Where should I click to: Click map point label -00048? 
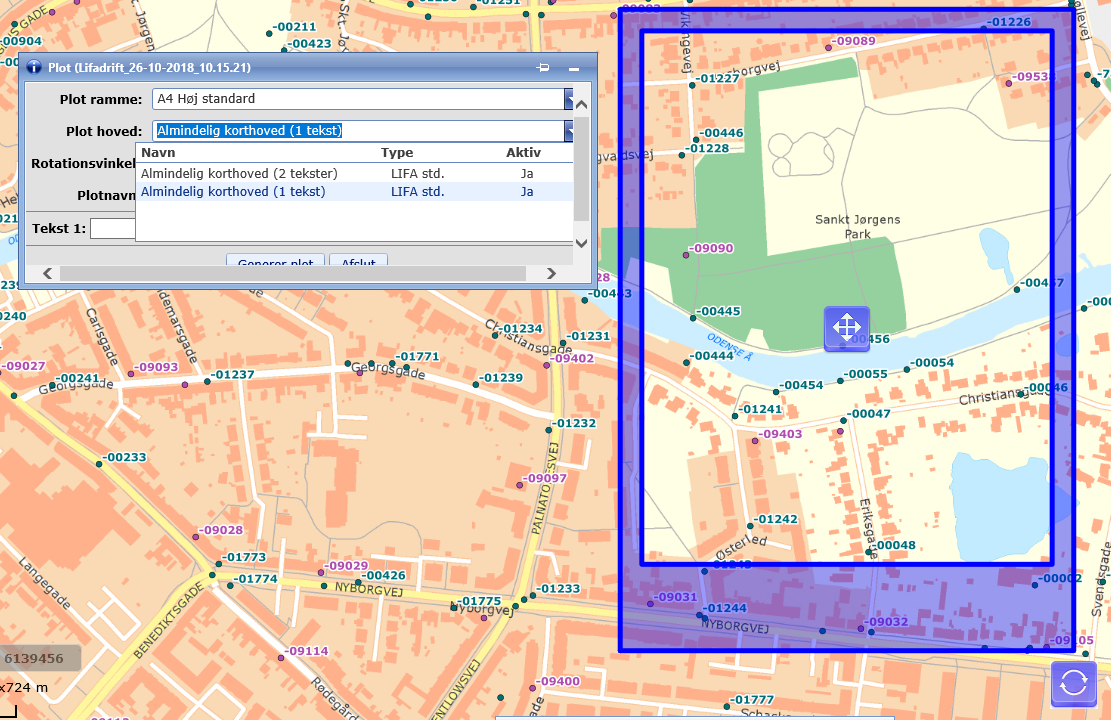point(894,546)
